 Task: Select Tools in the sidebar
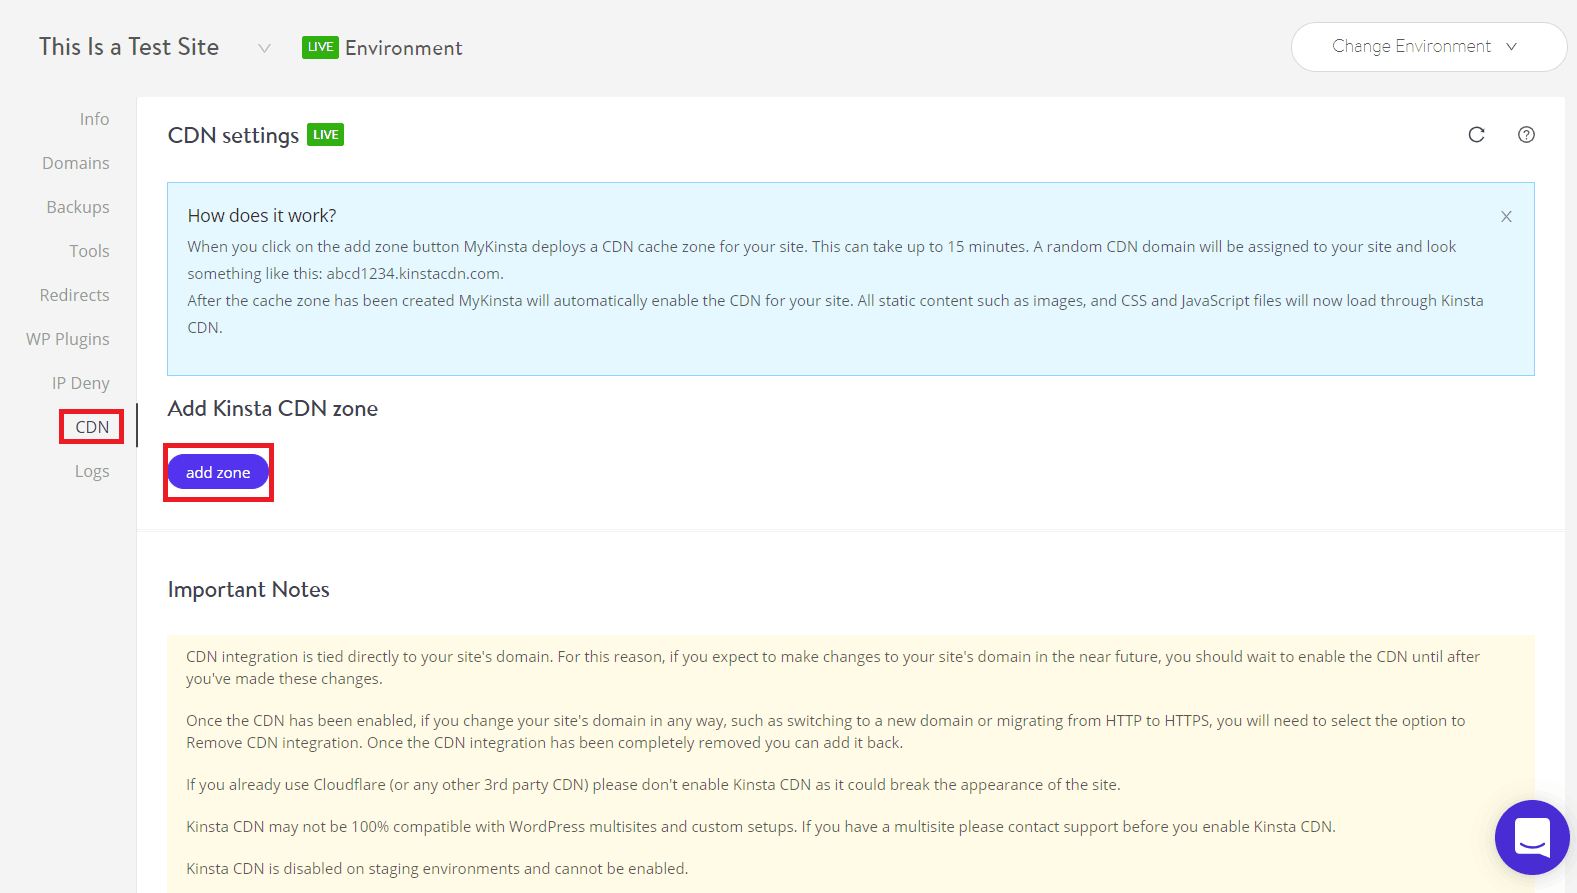(x=90, y=251)
